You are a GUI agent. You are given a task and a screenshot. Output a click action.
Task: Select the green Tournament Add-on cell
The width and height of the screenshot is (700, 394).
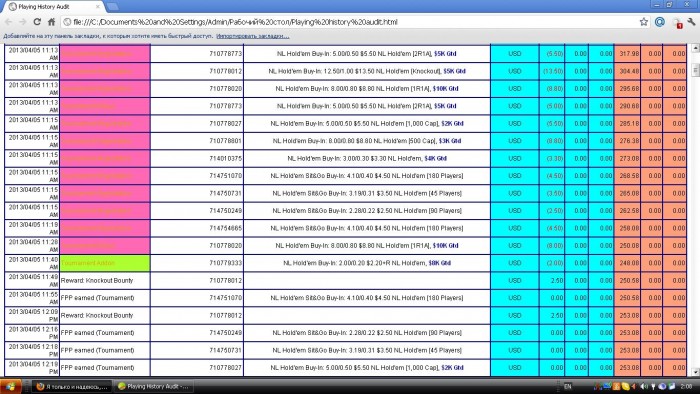pos(105,263)
